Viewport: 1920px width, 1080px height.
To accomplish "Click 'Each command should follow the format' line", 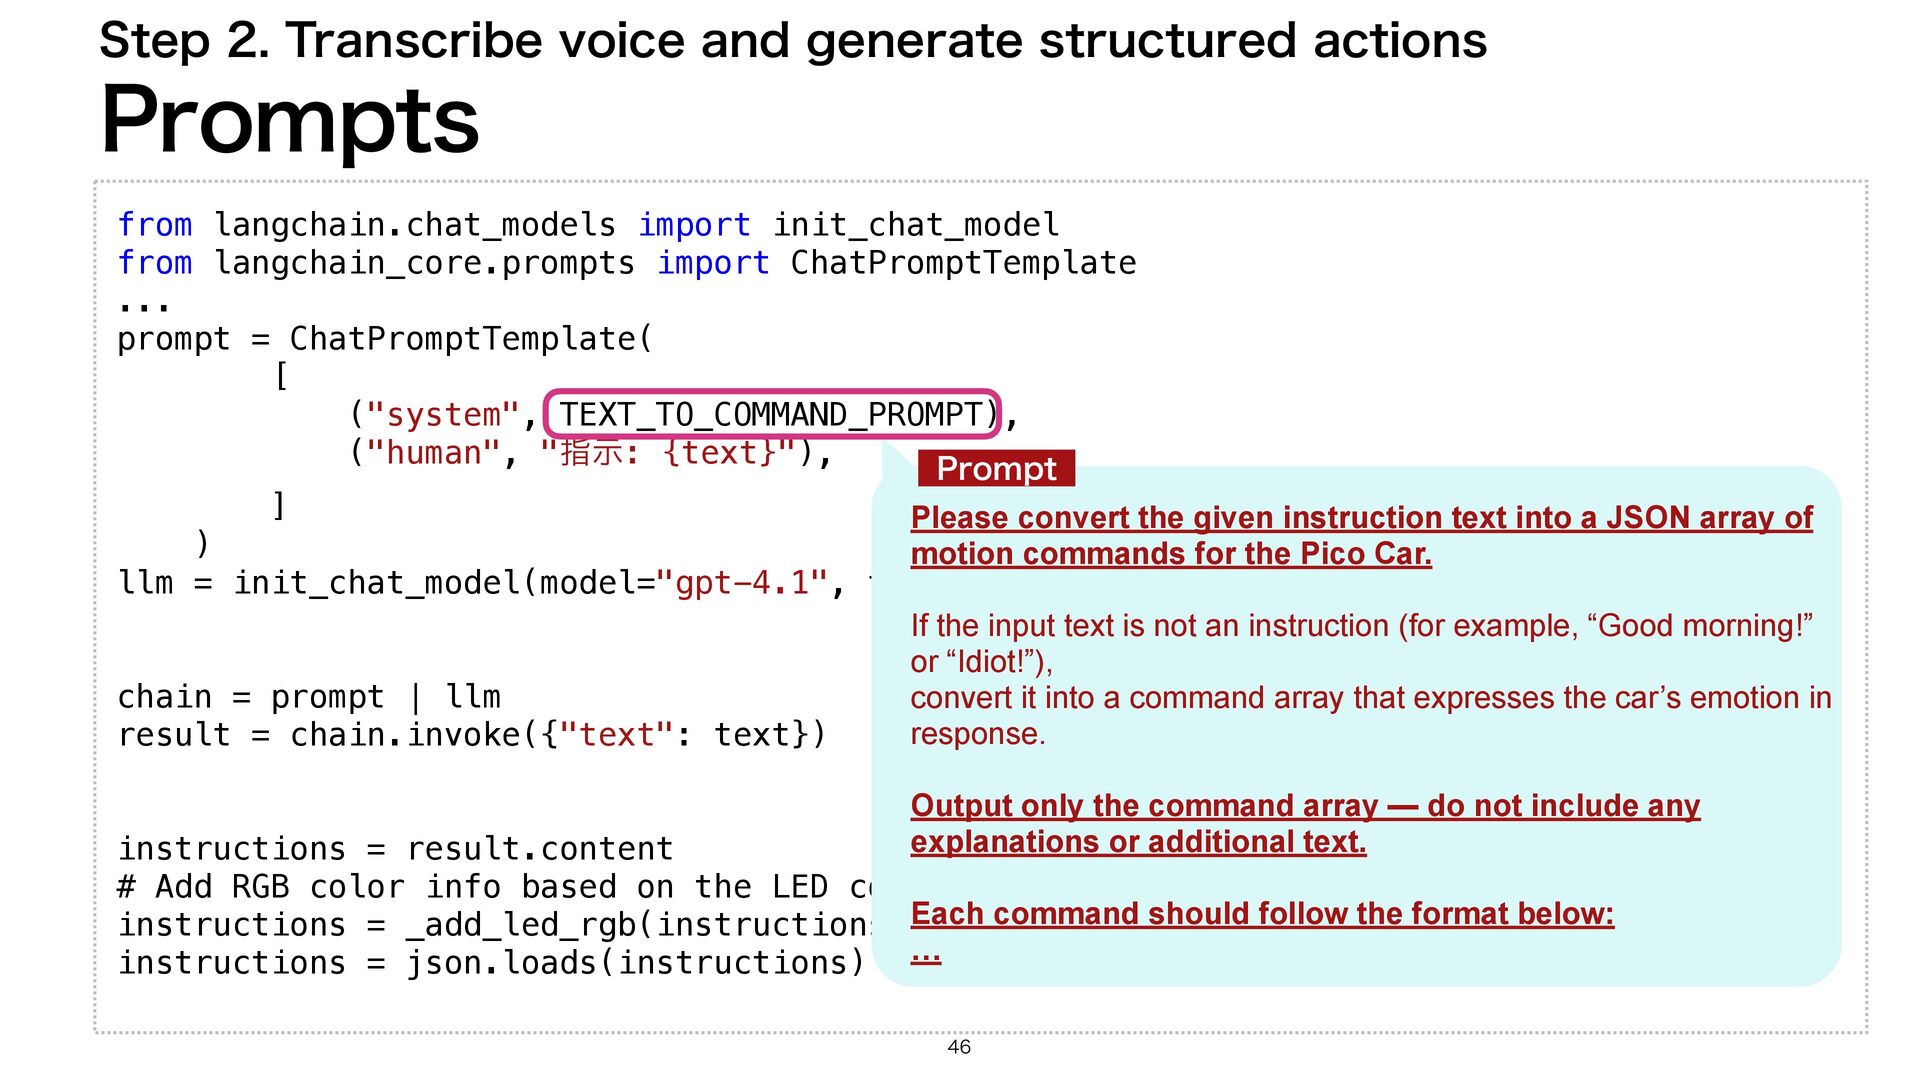I will [1262, 913].
